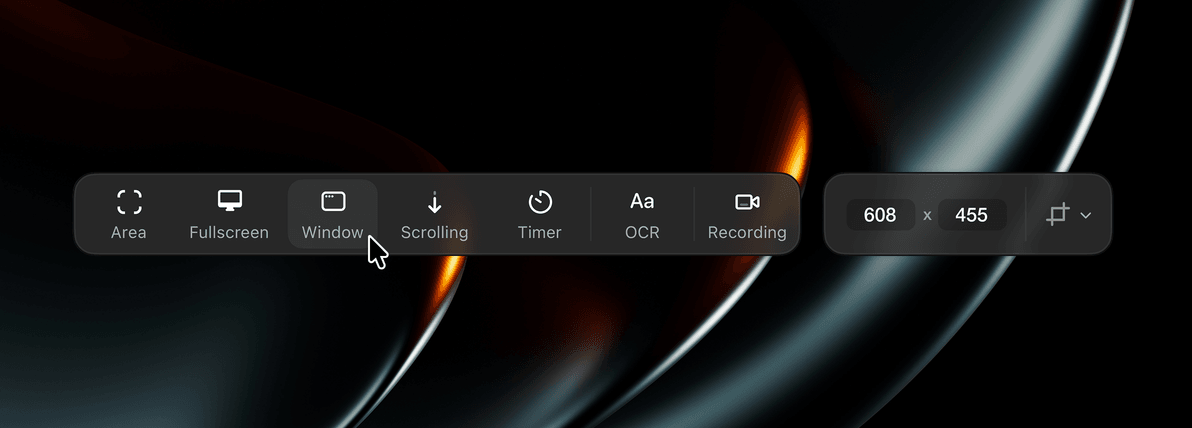Open the Timer stopwatch icon
1192x428 pixels.
[540, 201]
